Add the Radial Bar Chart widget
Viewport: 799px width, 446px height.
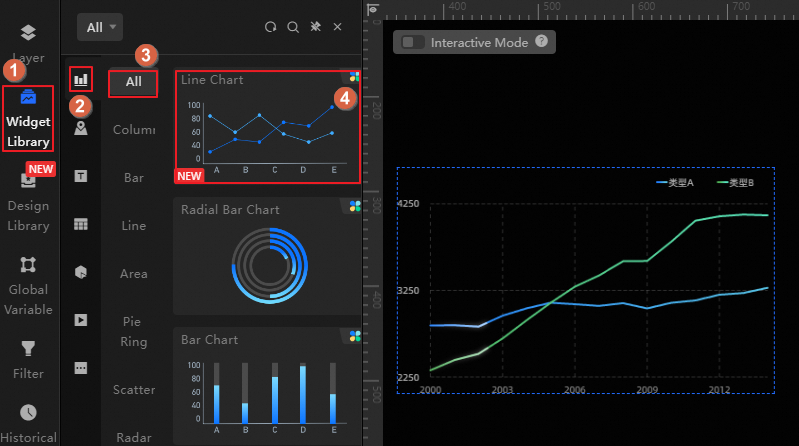[x=268, y=256]
